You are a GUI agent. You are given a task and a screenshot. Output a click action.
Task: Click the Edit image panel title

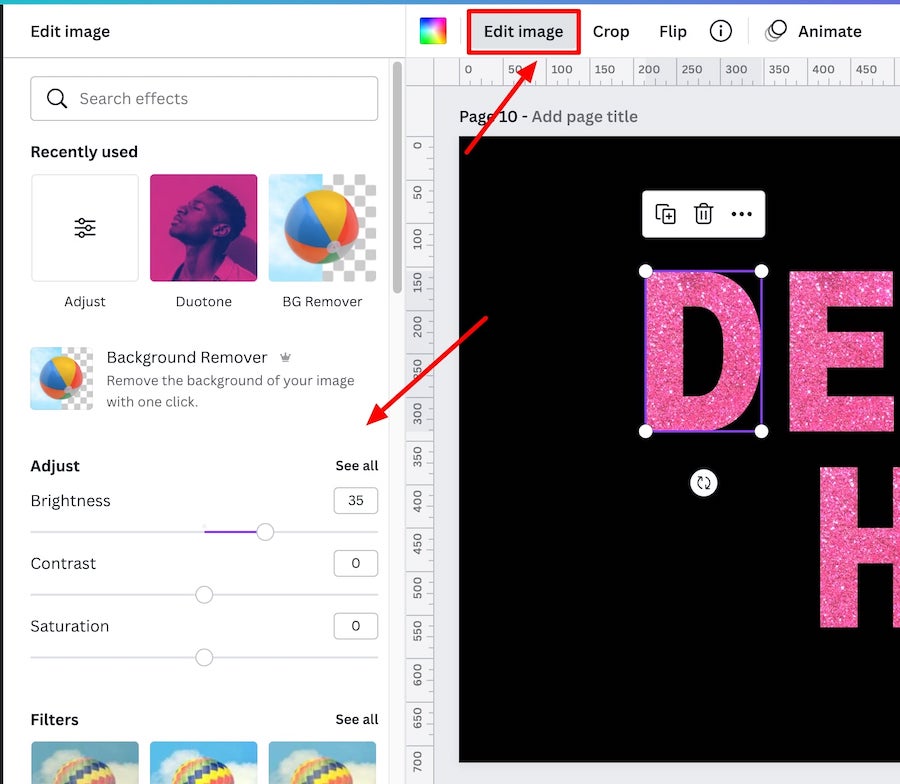70,32
